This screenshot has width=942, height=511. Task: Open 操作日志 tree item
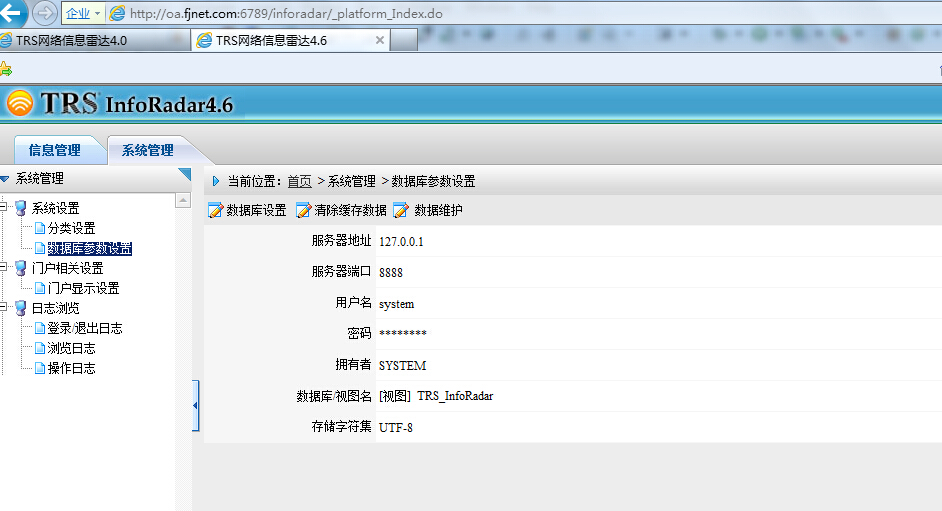[71, 368]
